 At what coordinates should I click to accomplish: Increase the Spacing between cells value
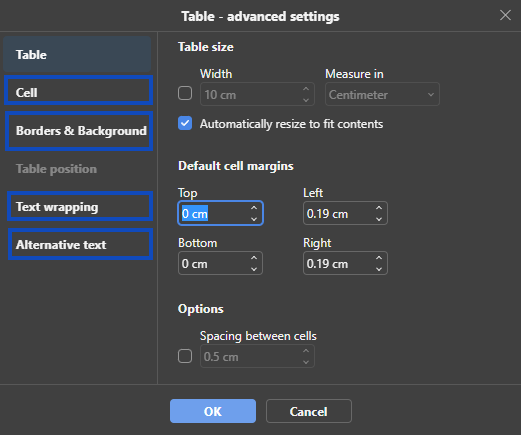click(306, 351)
